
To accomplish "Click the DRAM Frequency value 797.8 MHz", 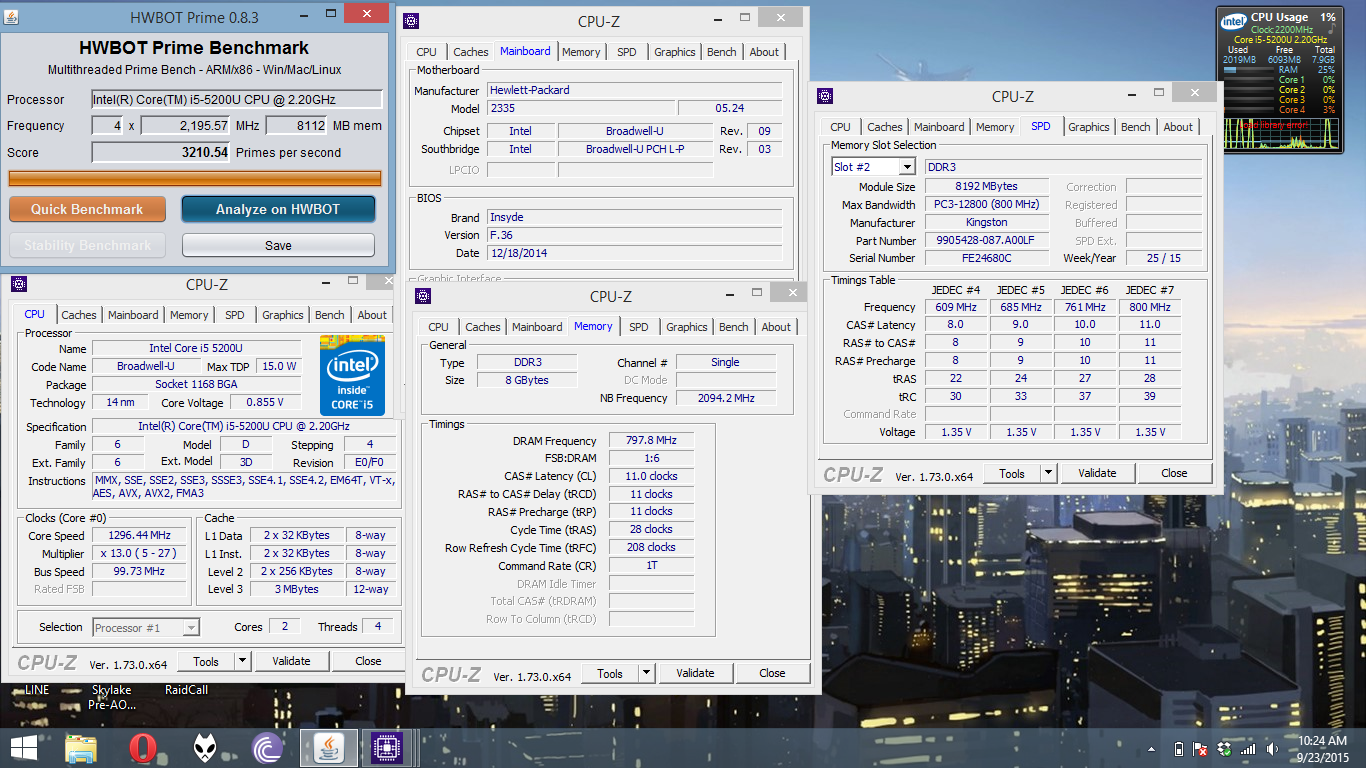I will click(x=651, y=441).
